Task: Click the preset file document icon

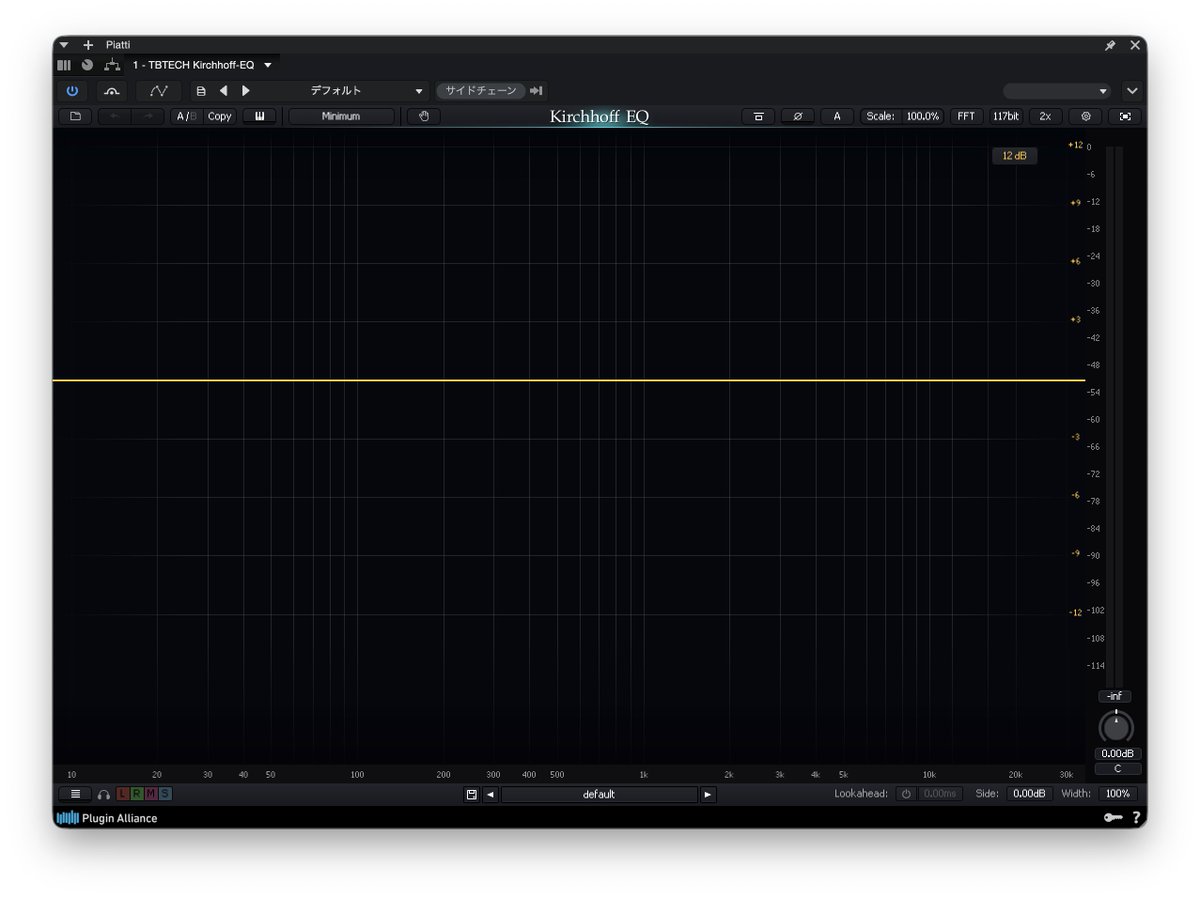Action: point(201,91)
